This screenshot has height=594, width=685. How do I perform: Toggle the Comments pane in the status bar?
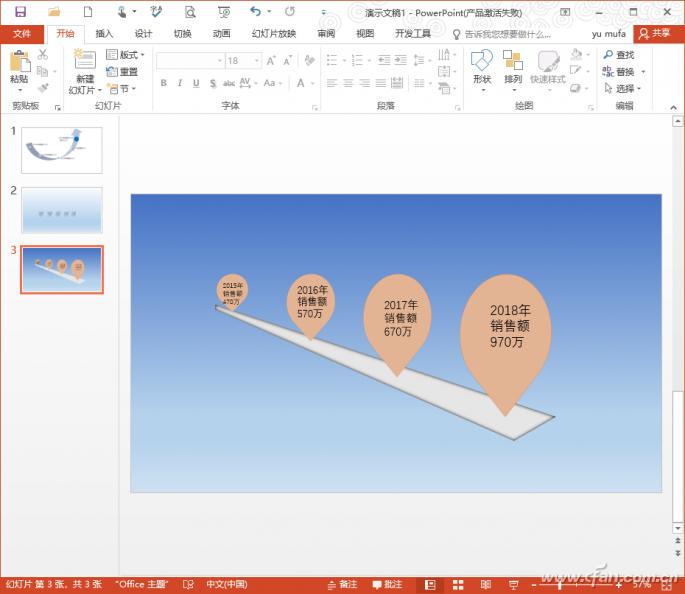387,585
